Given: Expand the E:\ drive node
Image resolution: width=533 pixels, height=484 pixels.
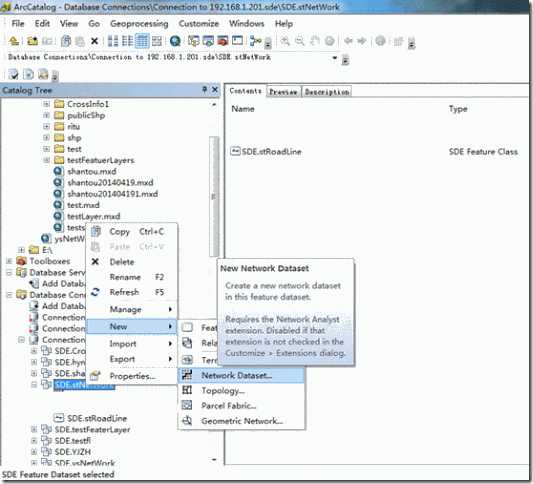Looking at the screenshot, I should tap(21, 250).
